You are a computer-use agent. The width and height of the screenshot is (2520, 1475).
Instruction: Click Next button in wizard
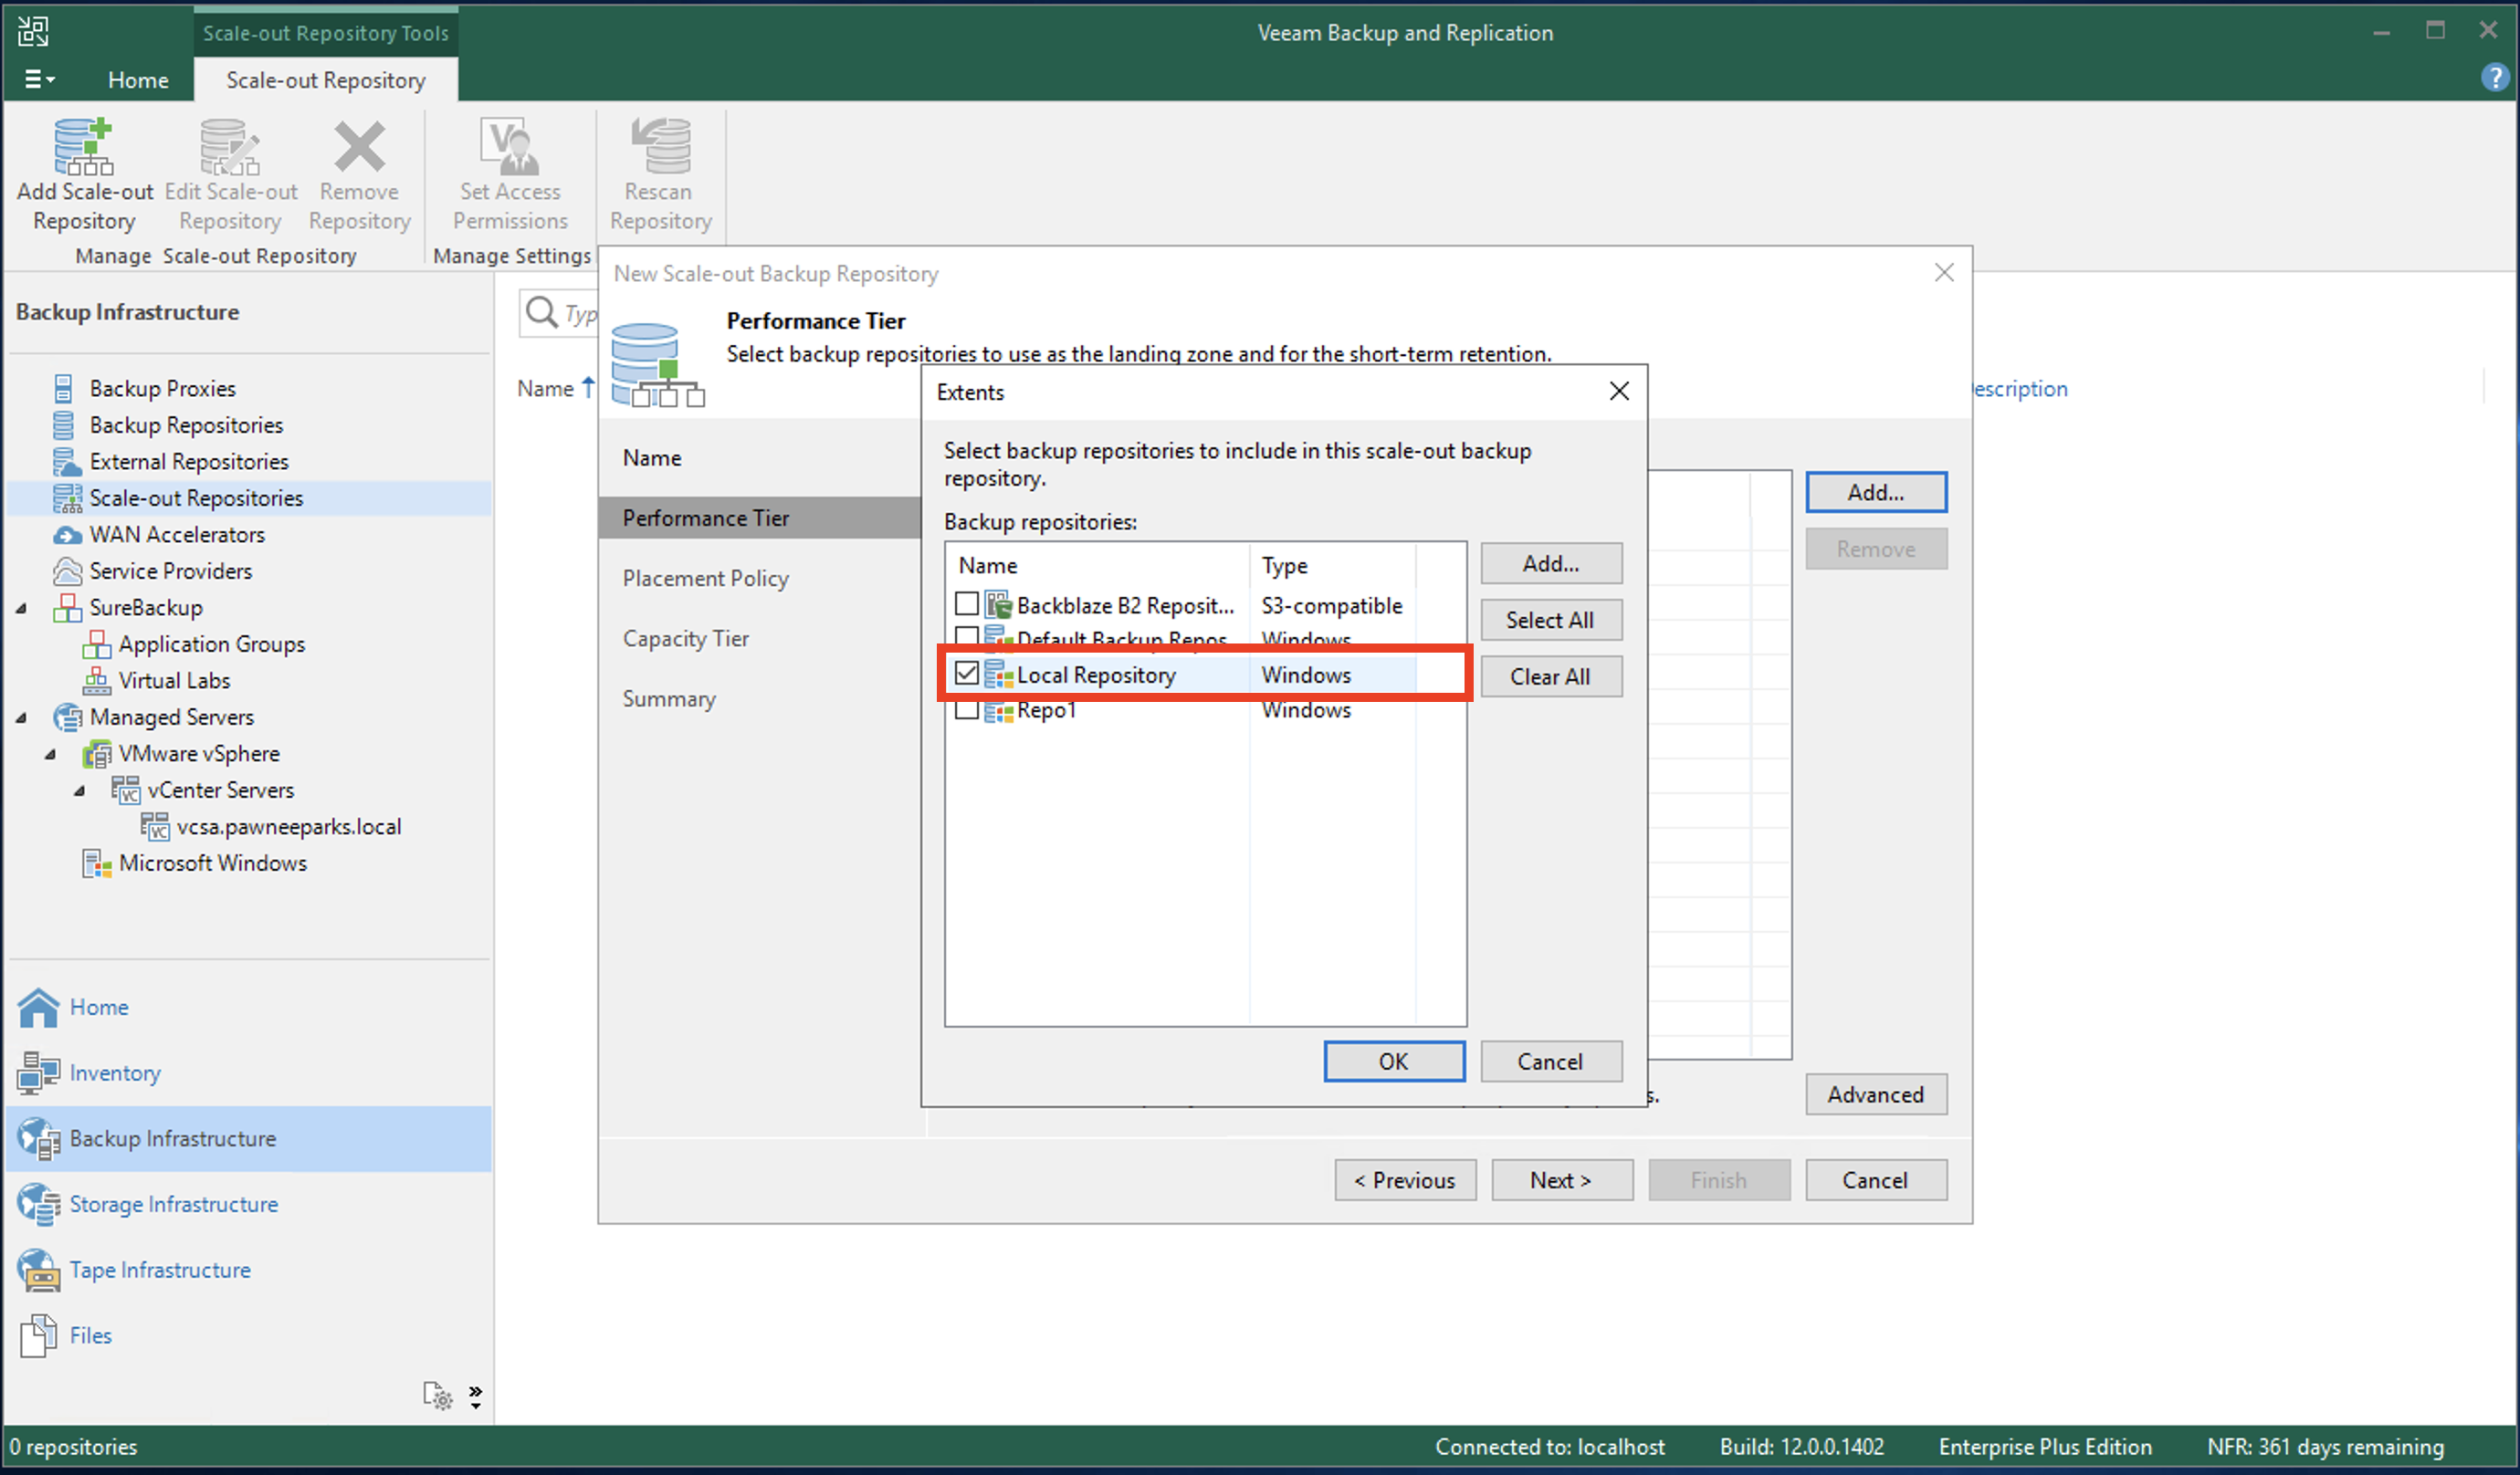point(1561,1181)
